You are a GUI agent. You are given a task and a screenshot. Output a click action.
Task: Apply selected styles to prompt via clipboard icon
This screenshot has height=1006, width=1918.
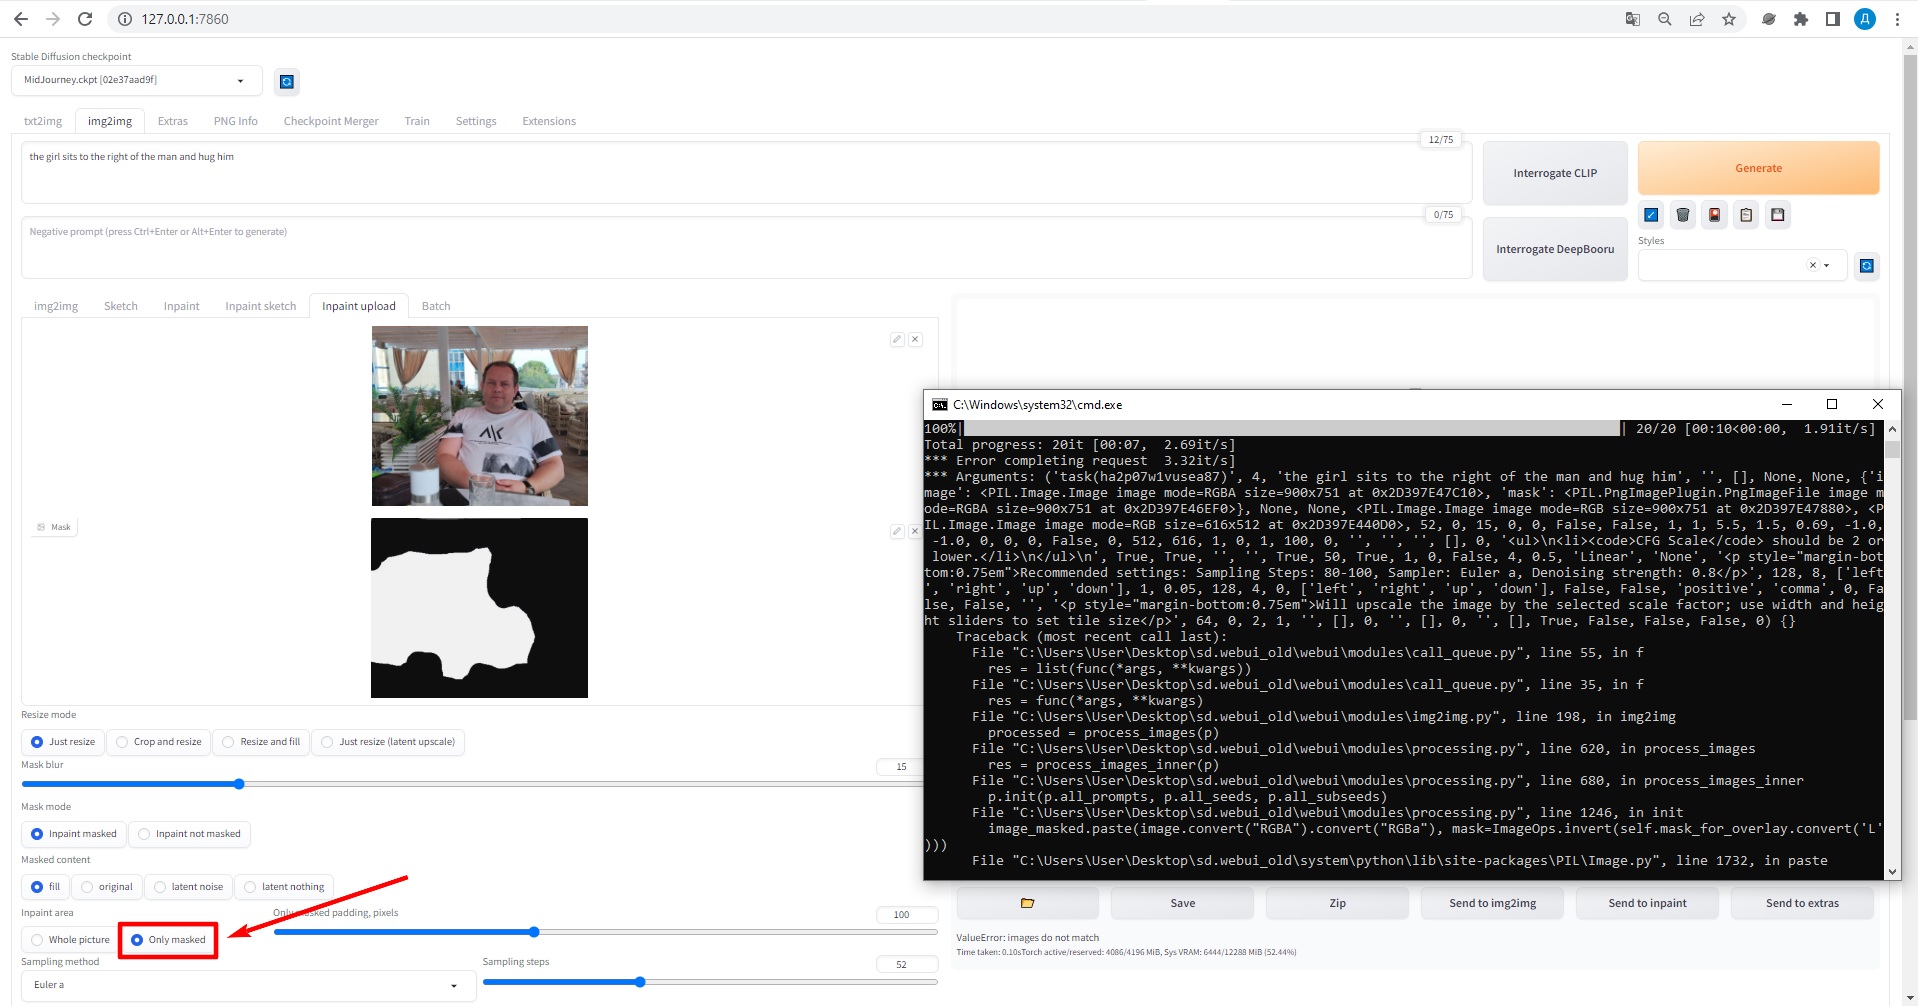point(1746,214)
